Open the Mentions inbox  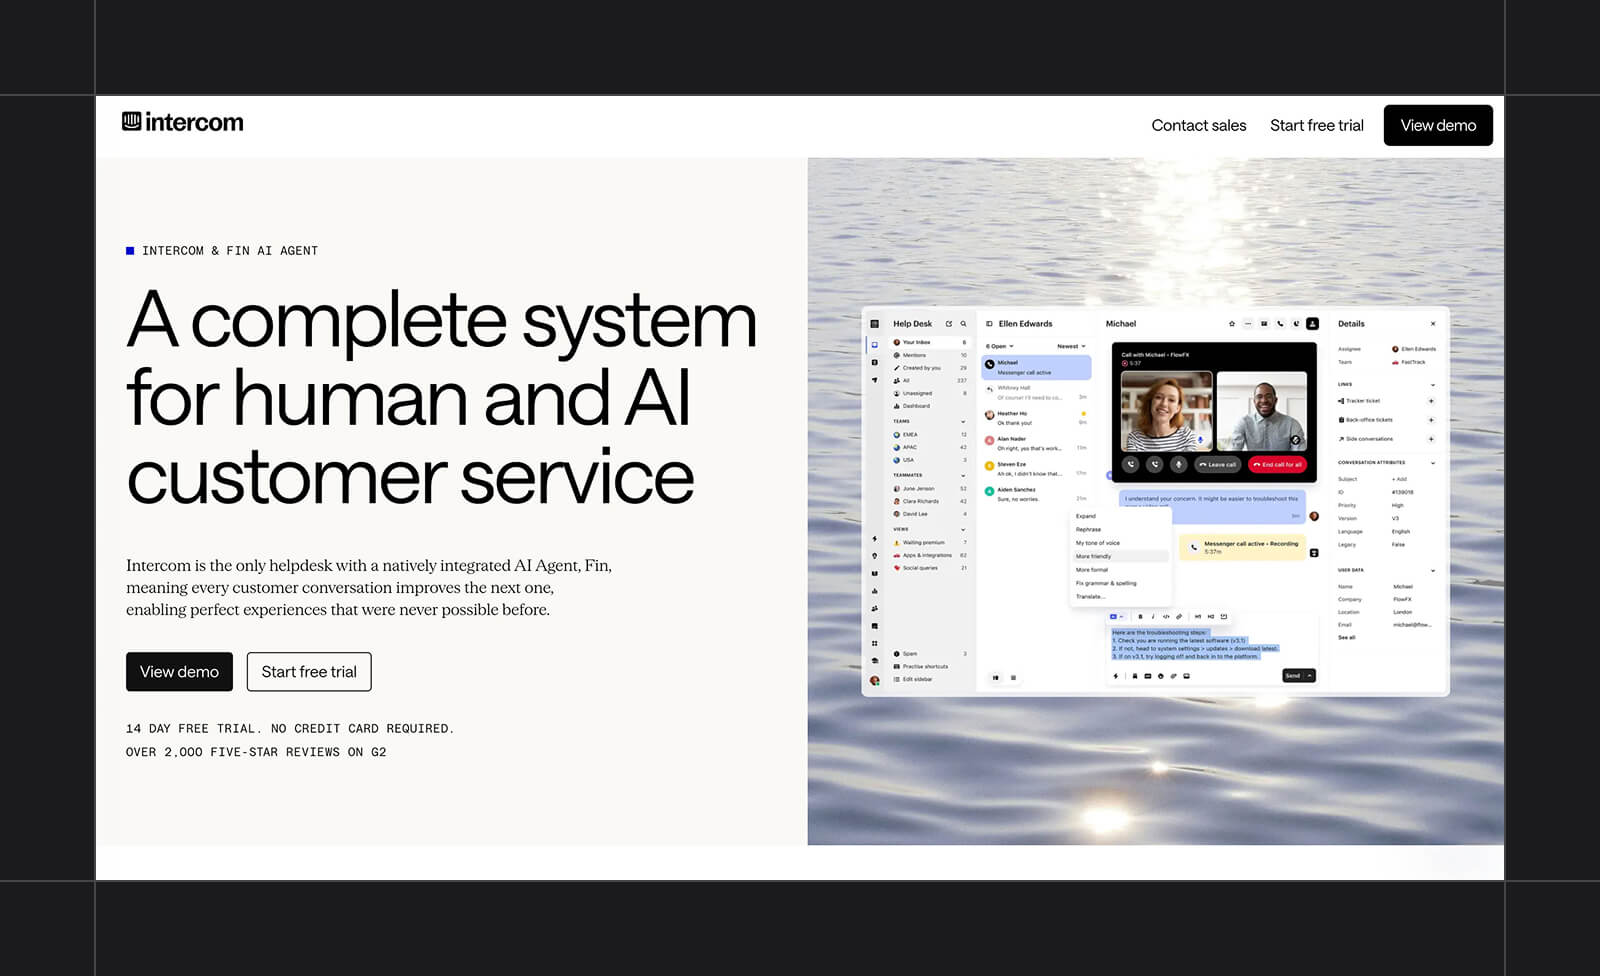tap(930, 355)
